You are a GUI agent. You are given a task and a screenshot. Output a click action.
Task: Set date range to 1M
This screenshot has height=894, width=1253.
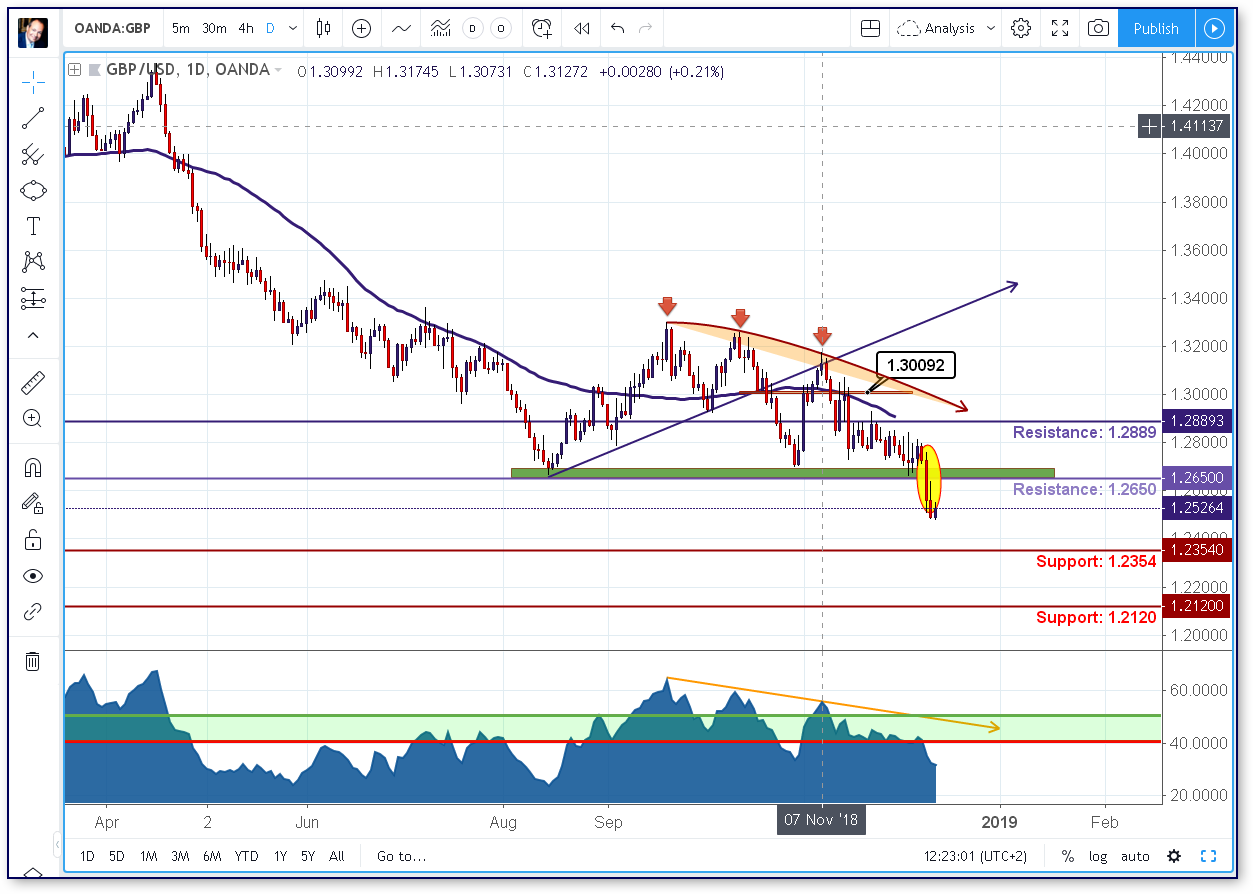coord(148,856)
